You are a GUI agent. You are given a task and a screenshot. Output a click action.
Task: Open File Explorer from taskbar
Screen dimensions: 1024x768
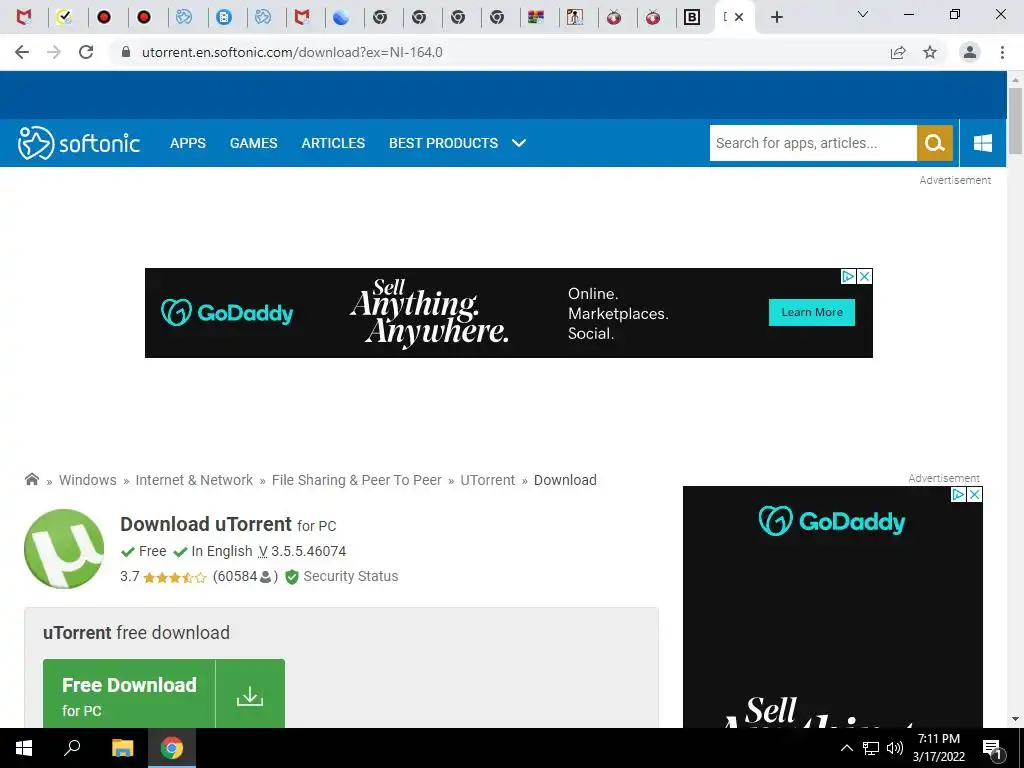coord(122,748)
